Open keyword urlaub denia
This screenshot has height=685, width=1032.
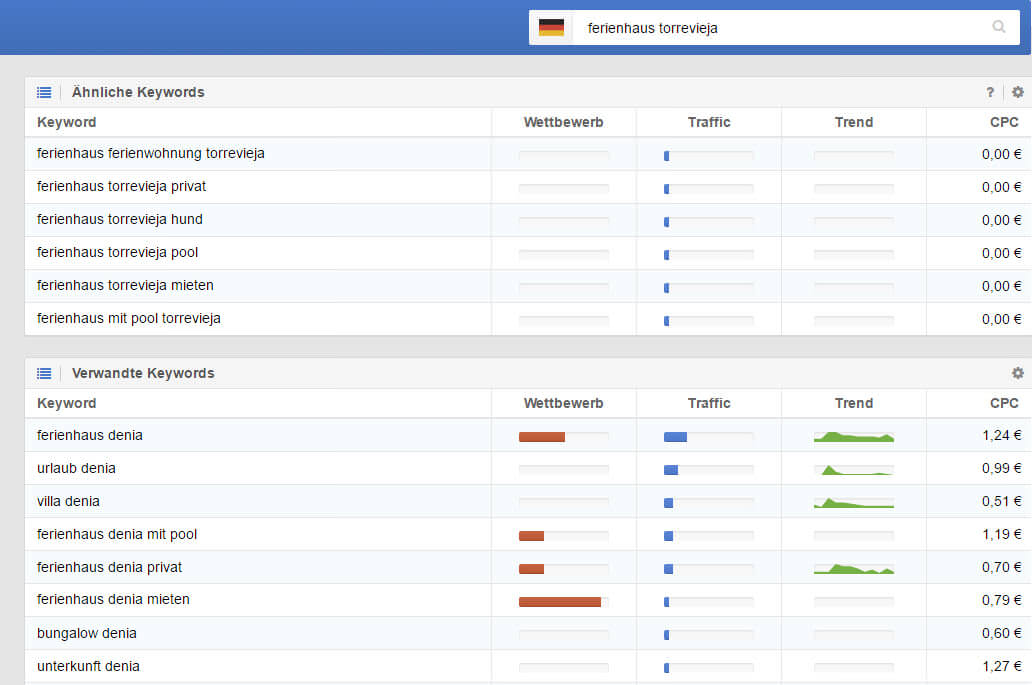(76, 468)
